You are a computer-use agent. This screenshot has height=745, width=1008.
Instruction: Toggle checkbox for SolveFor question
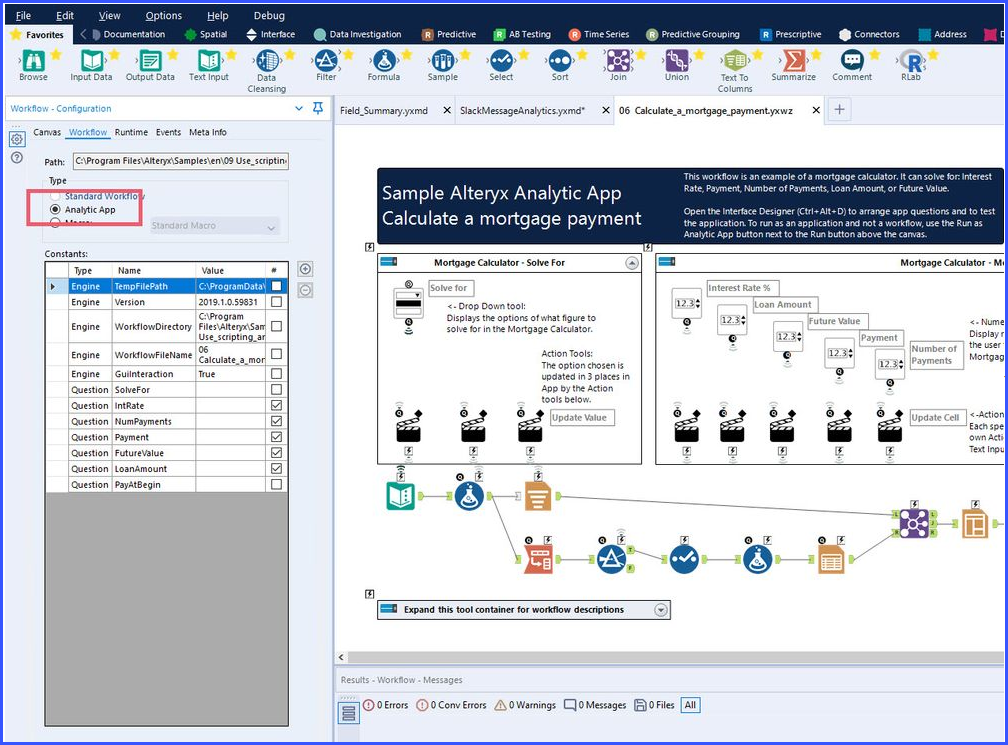pyautogui.click(x=276, y=390)
